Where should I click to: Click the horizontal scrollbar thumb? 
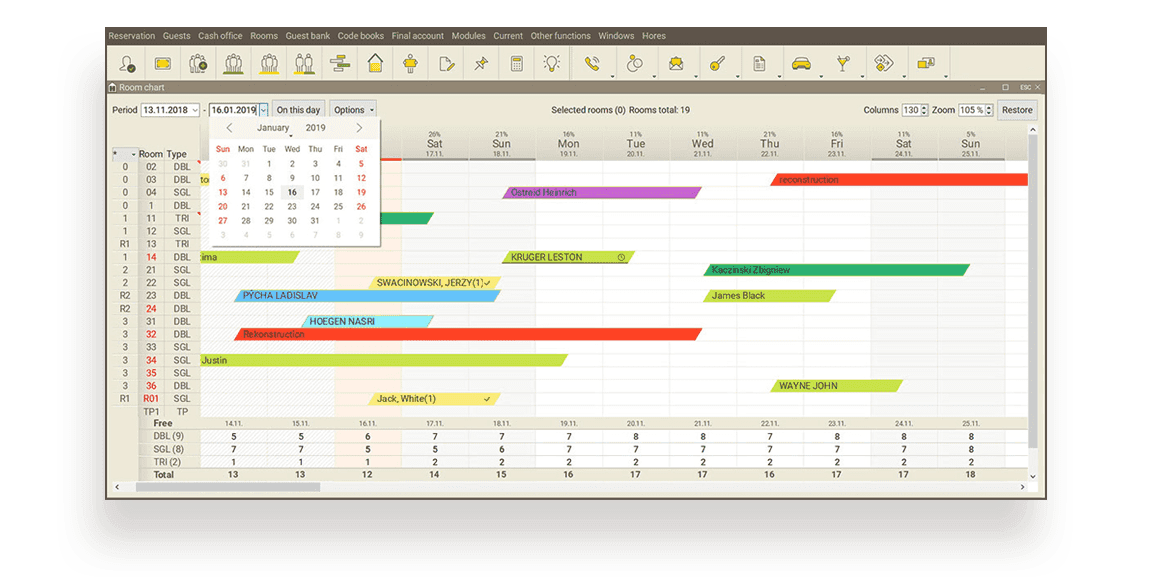coord(228,487)
